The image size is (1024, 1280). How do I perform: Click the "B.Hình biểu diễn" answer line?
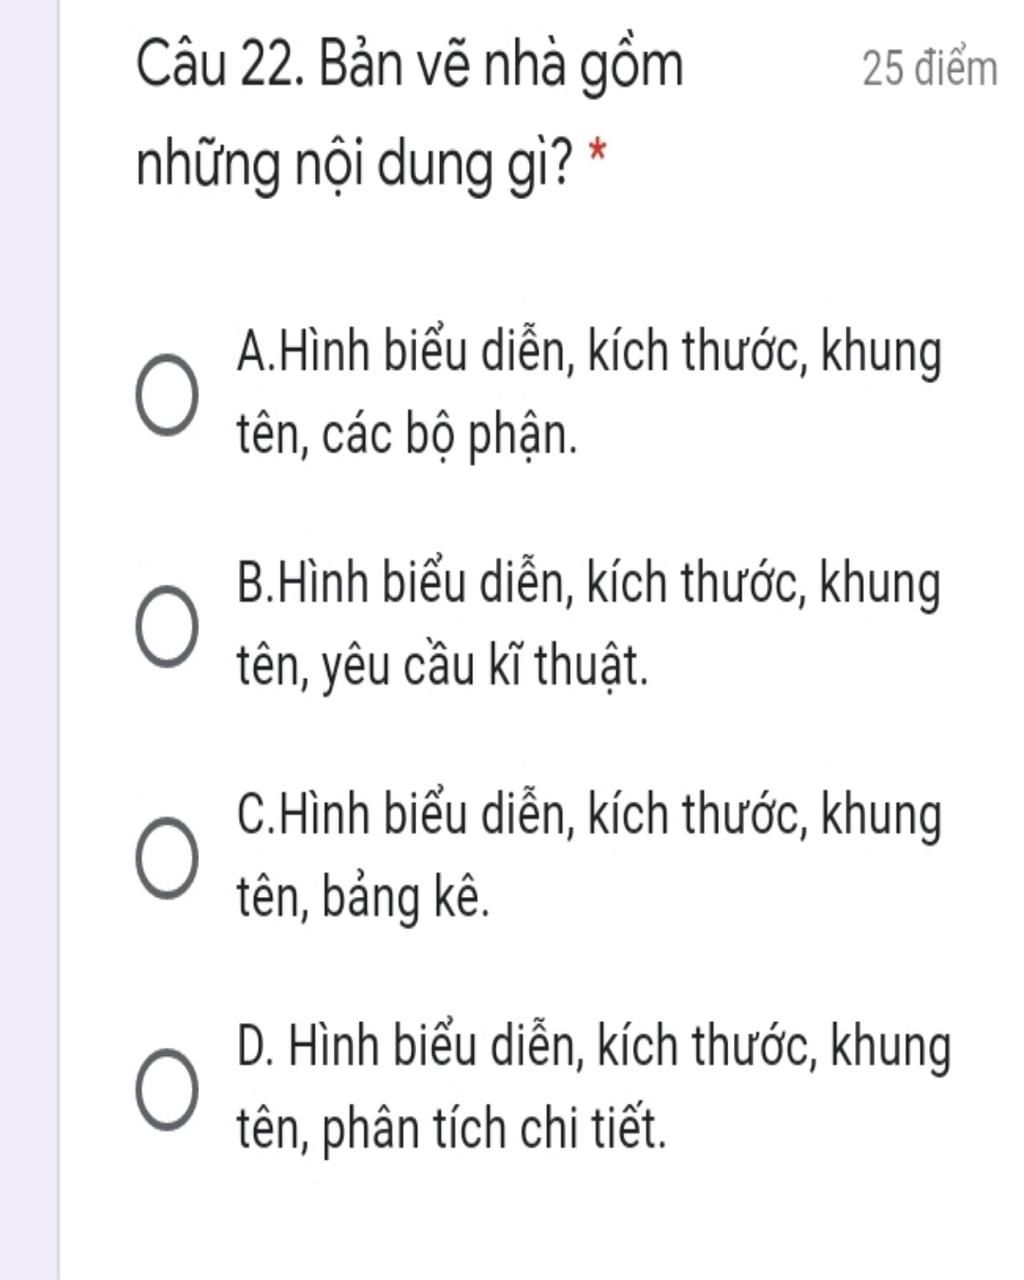tap(590, 585)
